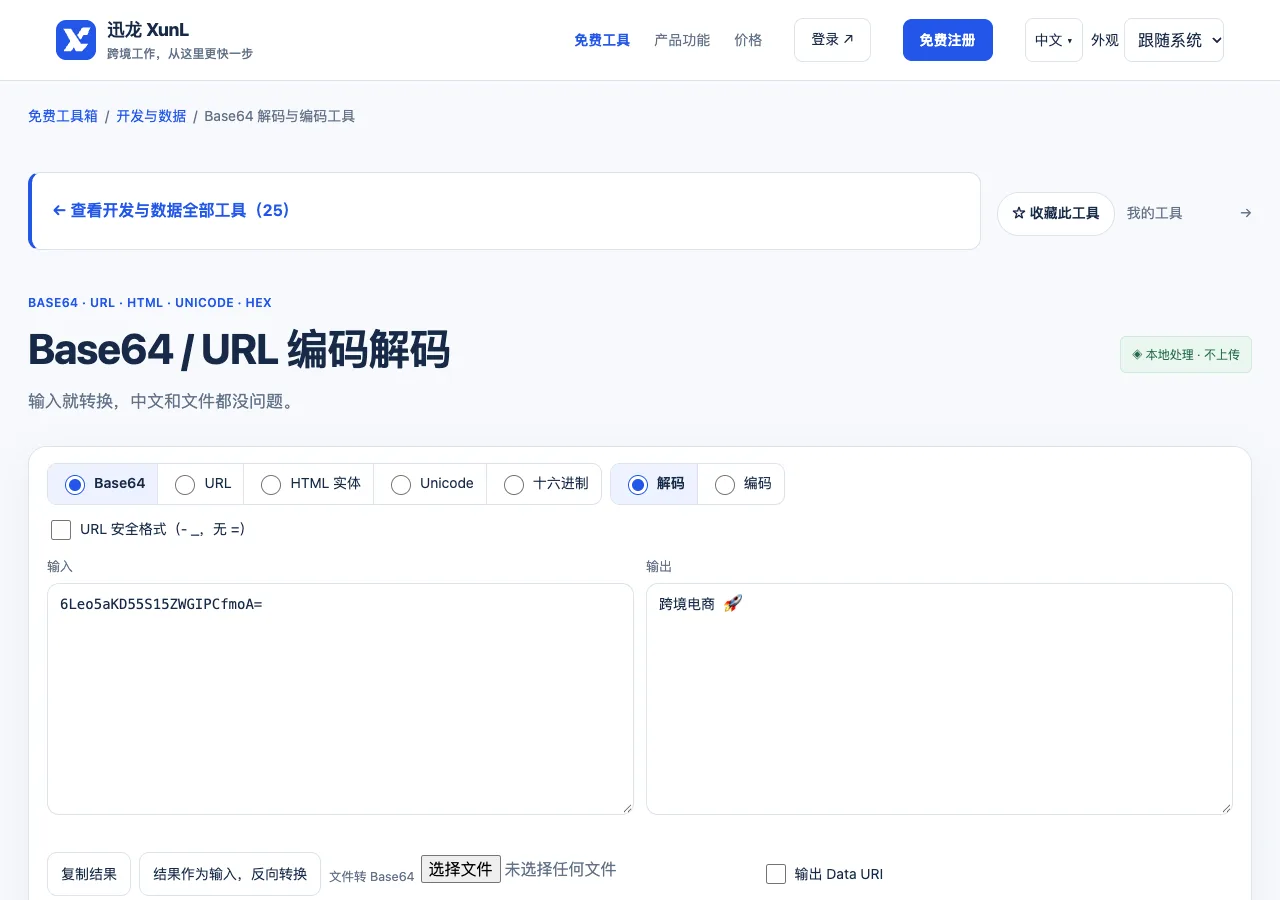The height and width of the screenshot is (900, 1280).
Task: Open the 价格 nav item
Action: [x=748, y=40]
